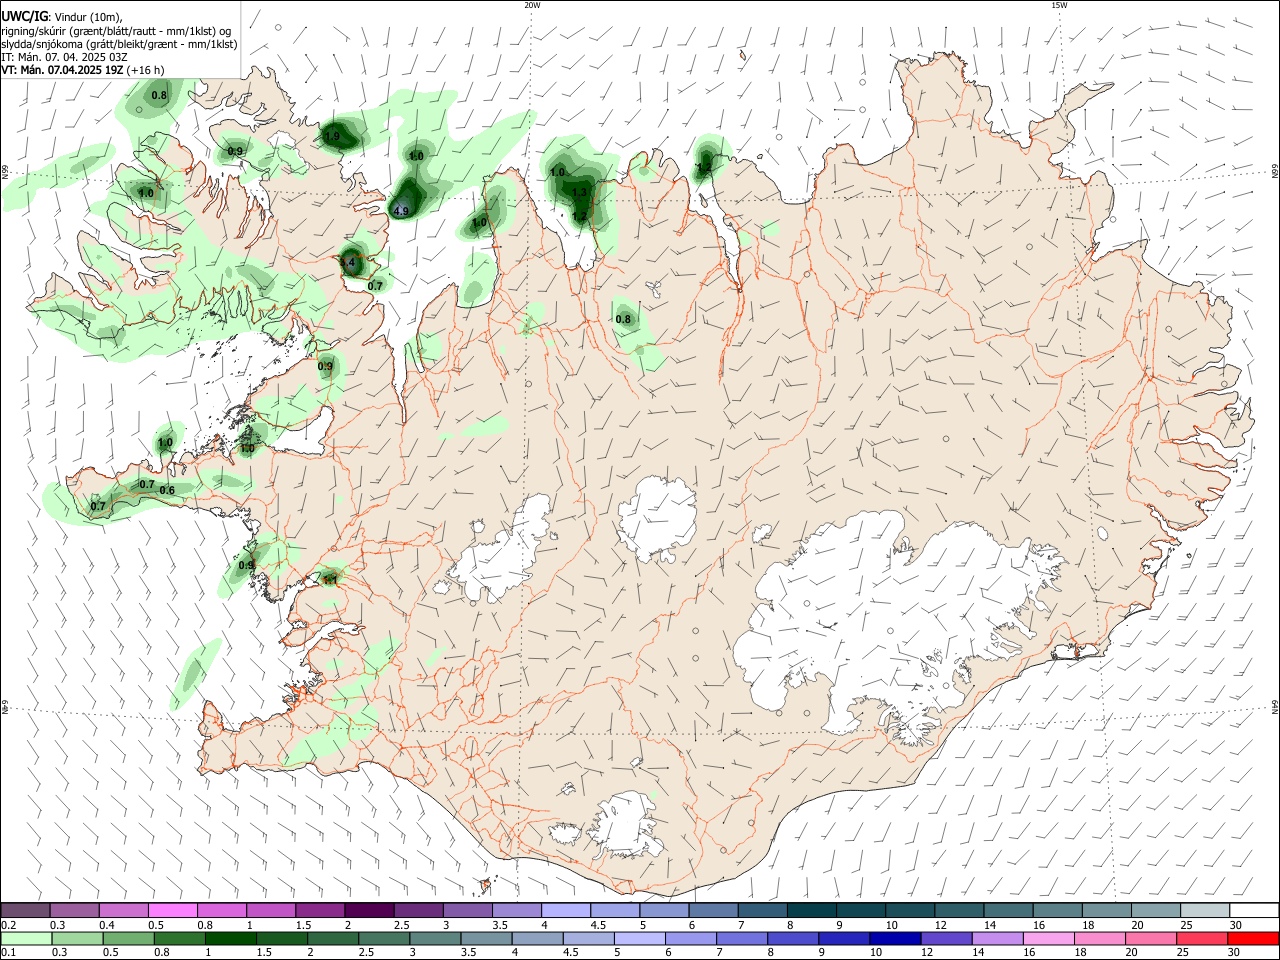The height and width of the screenshot is (960, 1280).
Task: Select the 3.4 precipitation value on the map
Action: (347, 263)
